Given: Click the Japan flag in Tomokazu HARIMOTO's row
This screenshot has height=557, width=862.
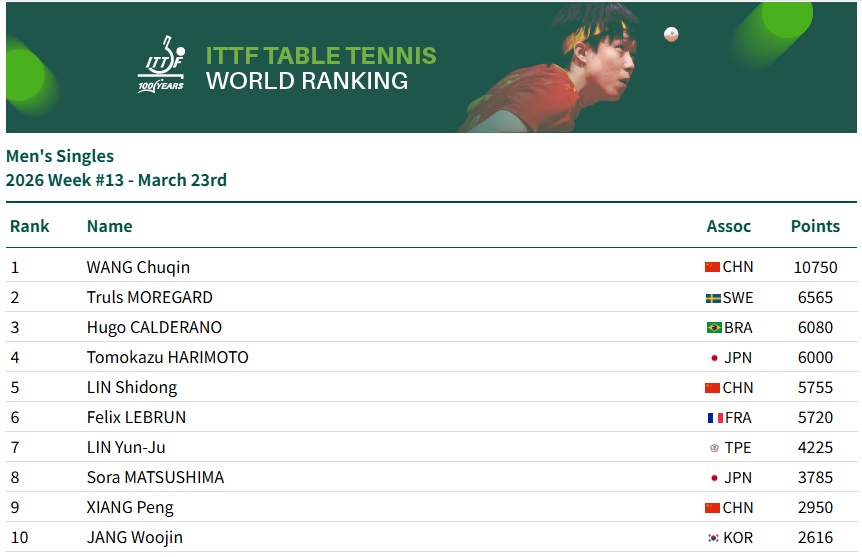Looking at the screenshot, I should (714, 358).
